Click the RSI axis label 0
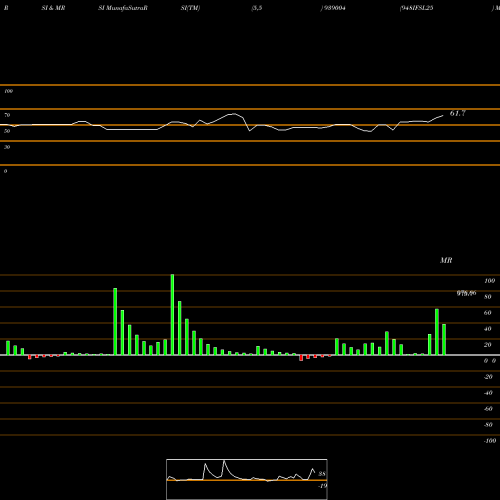The width and height of the screenshot is (500, 500). click(5, 171)
